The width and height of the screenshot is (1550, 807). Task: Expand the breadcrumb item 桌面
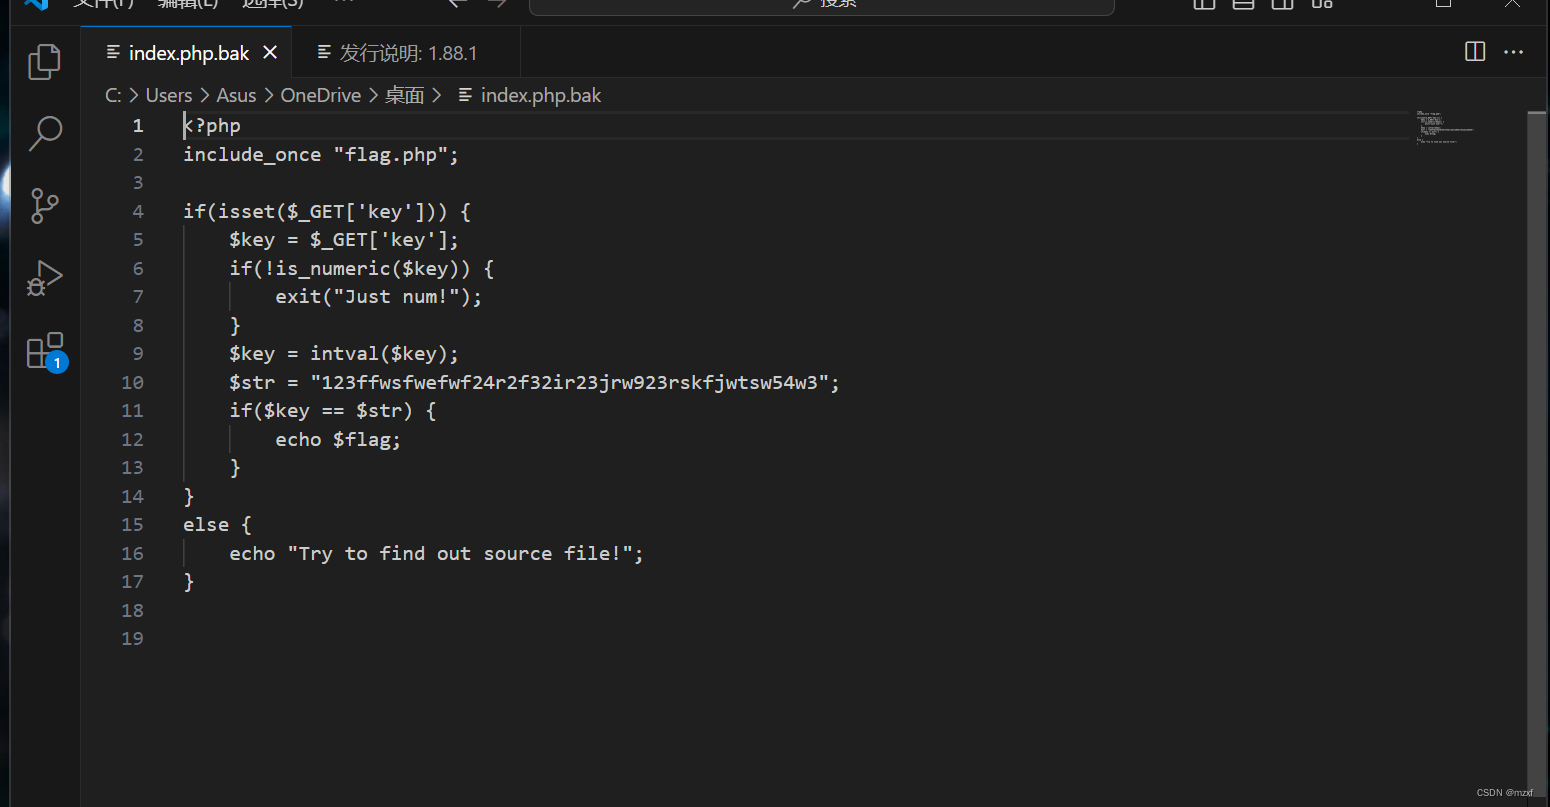[405, 94]
